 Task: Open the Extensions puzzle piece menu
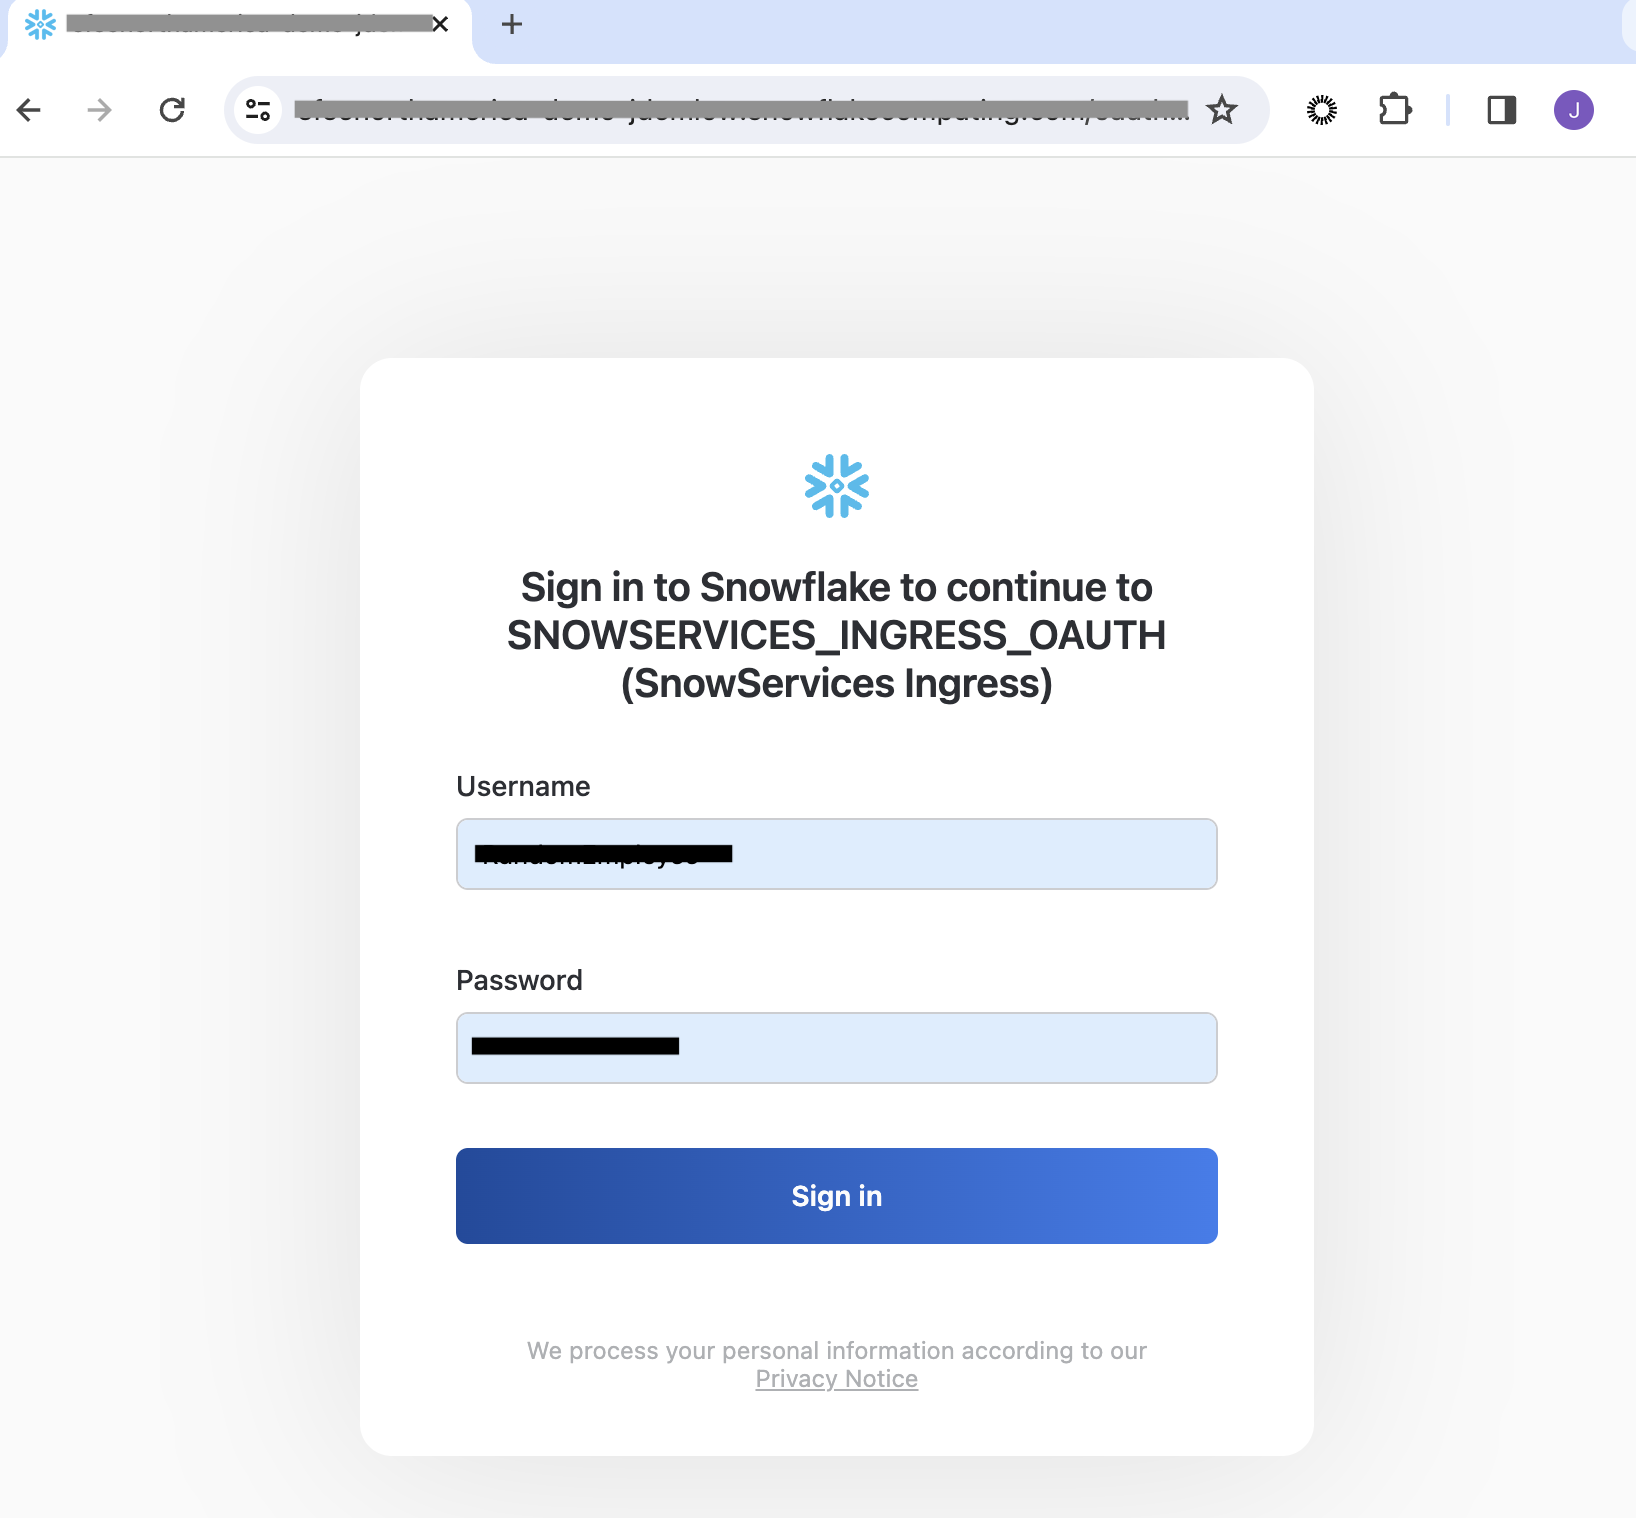[x=1395, y=110]
